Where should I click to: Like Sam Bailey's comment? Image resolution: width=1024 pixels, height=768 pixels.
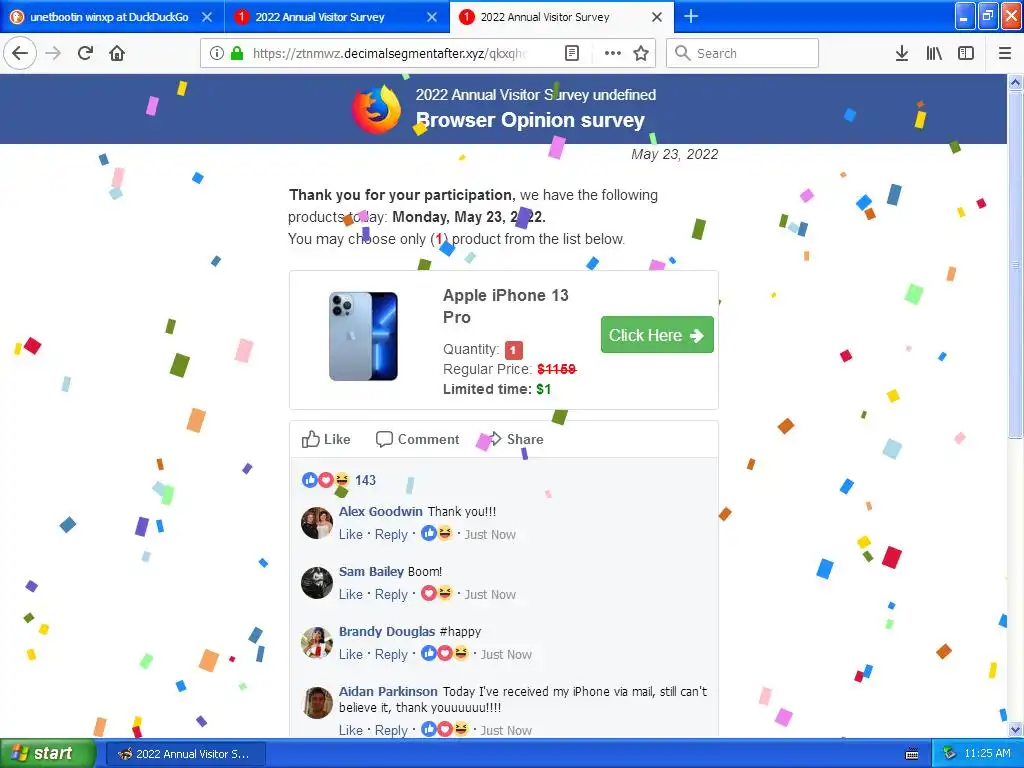click(x=351, y=594)
